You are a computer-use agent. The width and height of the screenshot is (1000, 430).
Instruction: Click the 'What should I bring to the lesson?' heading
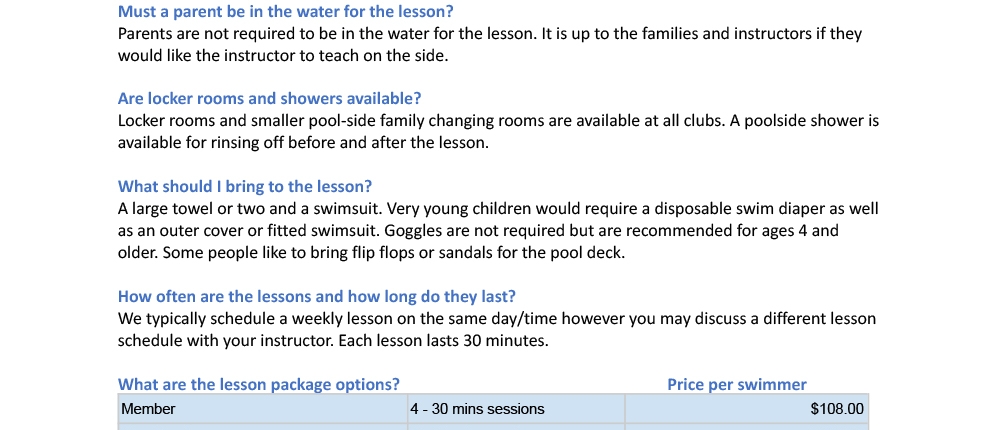coord(245,186)
